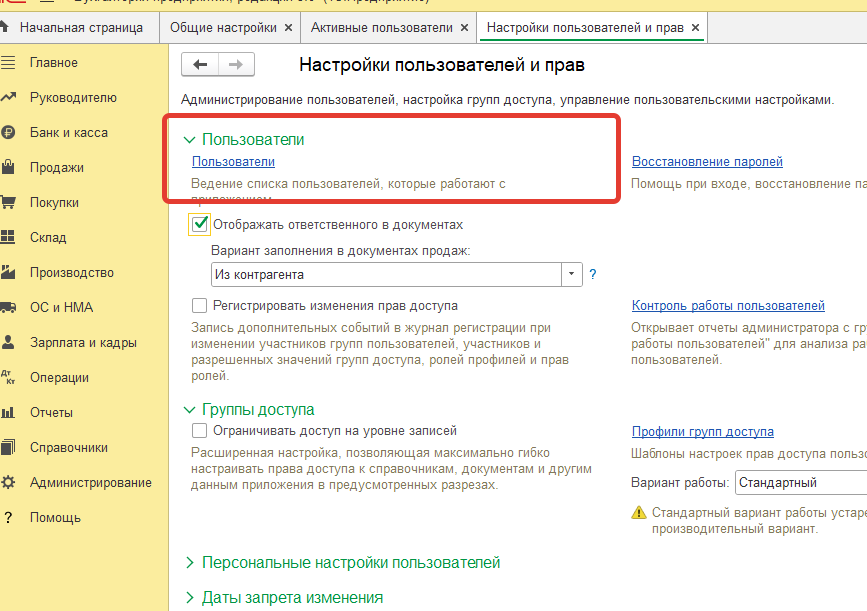Open the Администрирование section
The height and width of the screenshot is (611, 867).
(x=91, y=483)
